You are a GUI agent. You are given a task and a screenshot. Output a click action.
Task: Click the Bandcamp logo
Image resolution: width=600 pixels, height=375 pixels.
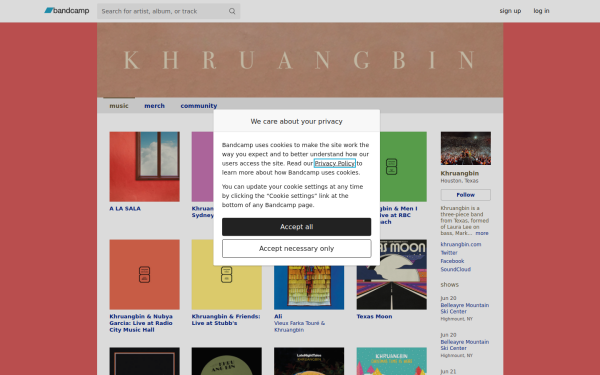pos(67,11)
